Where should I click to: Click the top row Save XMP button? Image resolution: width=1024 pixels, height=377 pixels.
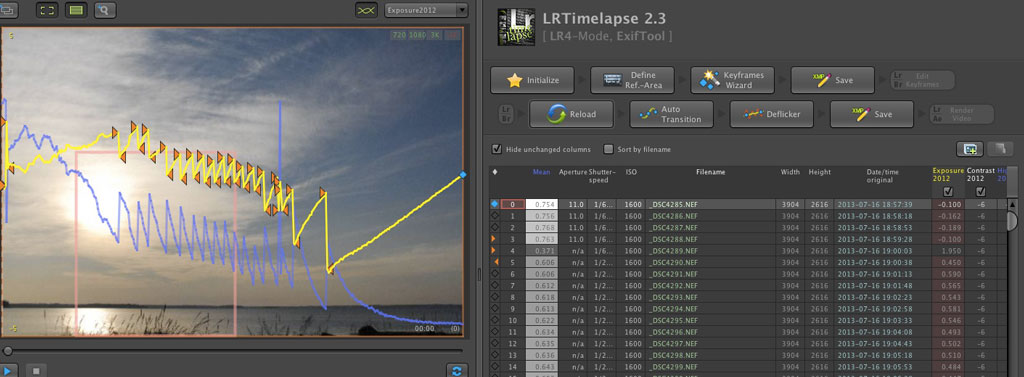click(x=833, y=80)
